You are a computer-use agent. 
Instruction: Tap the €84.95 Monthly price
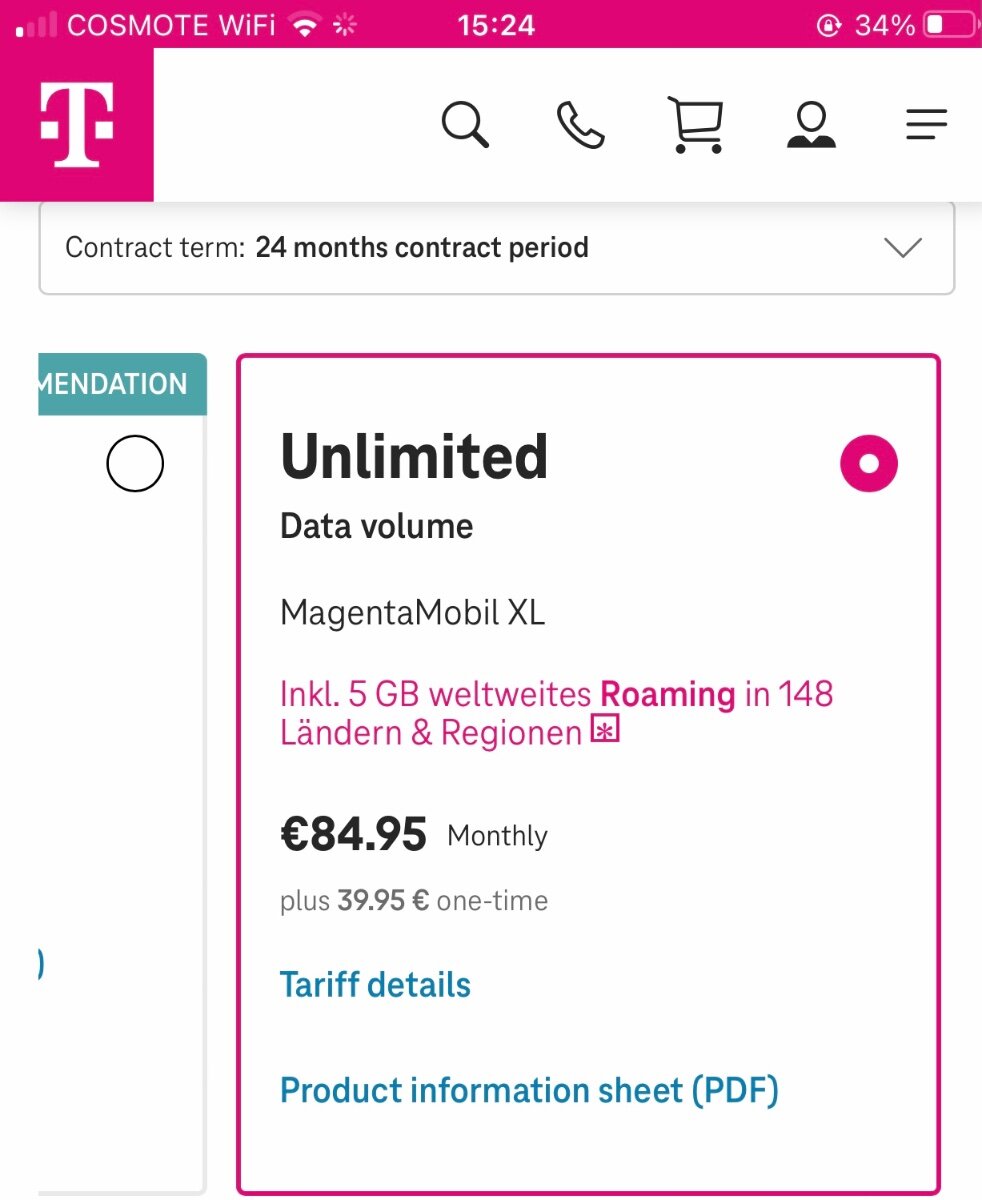pos(414,835)
